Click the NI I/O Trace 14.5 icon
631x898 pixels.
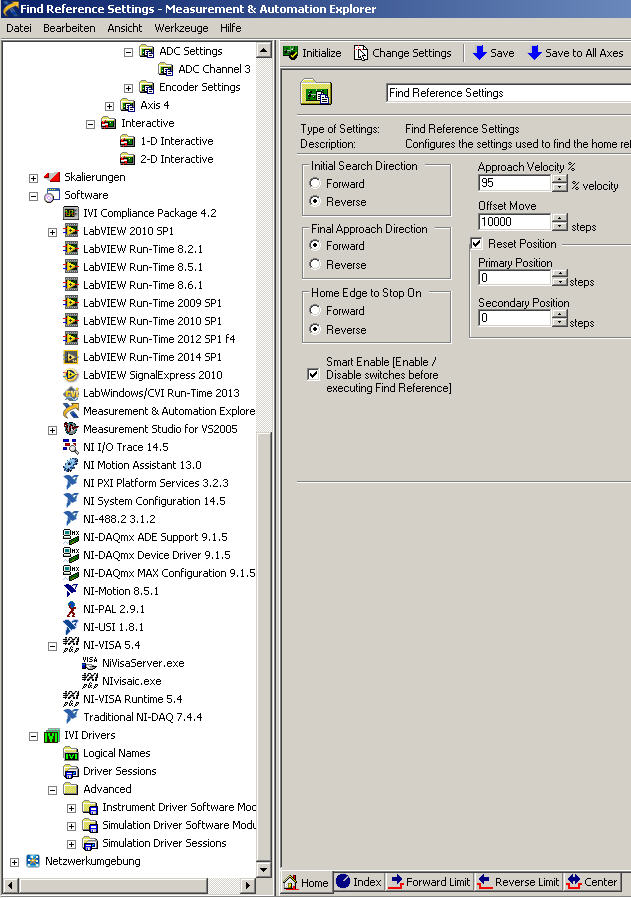[x=70, y=447]
